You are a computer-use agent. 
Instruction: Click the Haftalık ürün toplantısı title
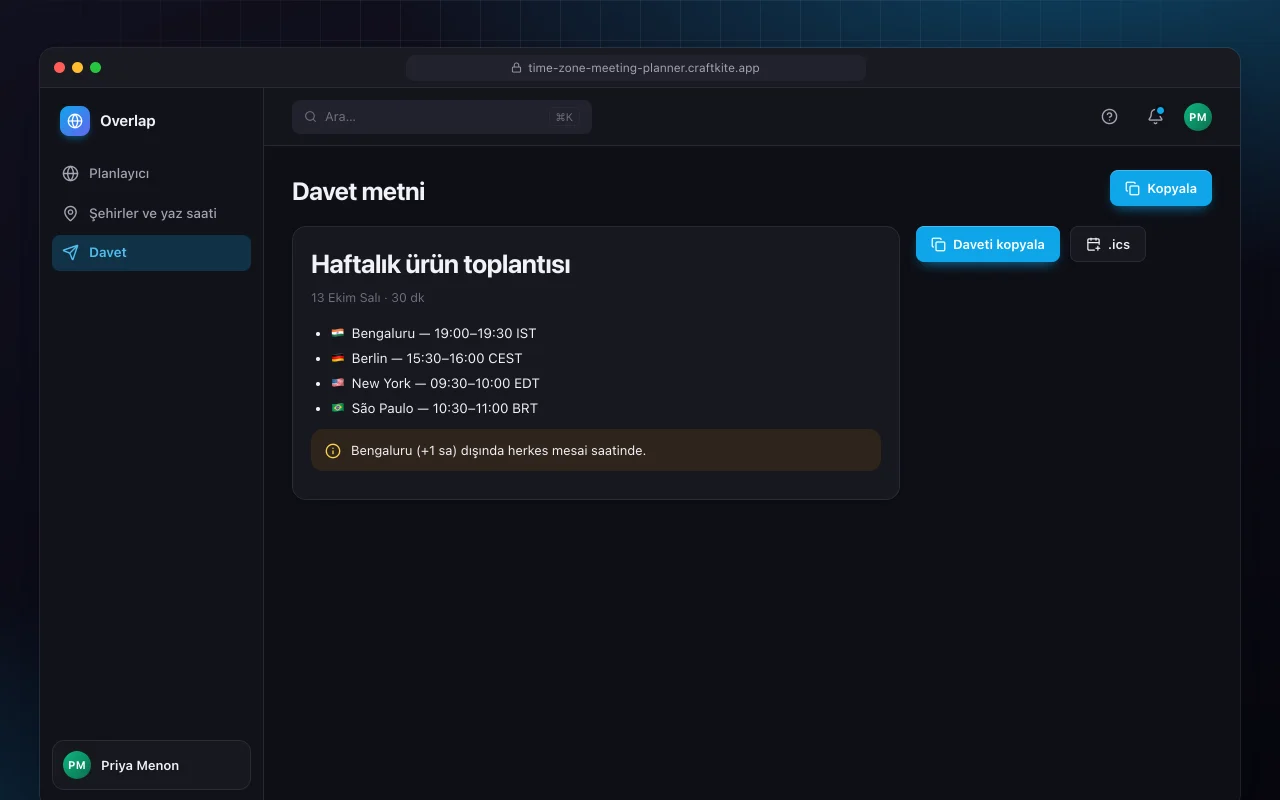tap(441, 264)
